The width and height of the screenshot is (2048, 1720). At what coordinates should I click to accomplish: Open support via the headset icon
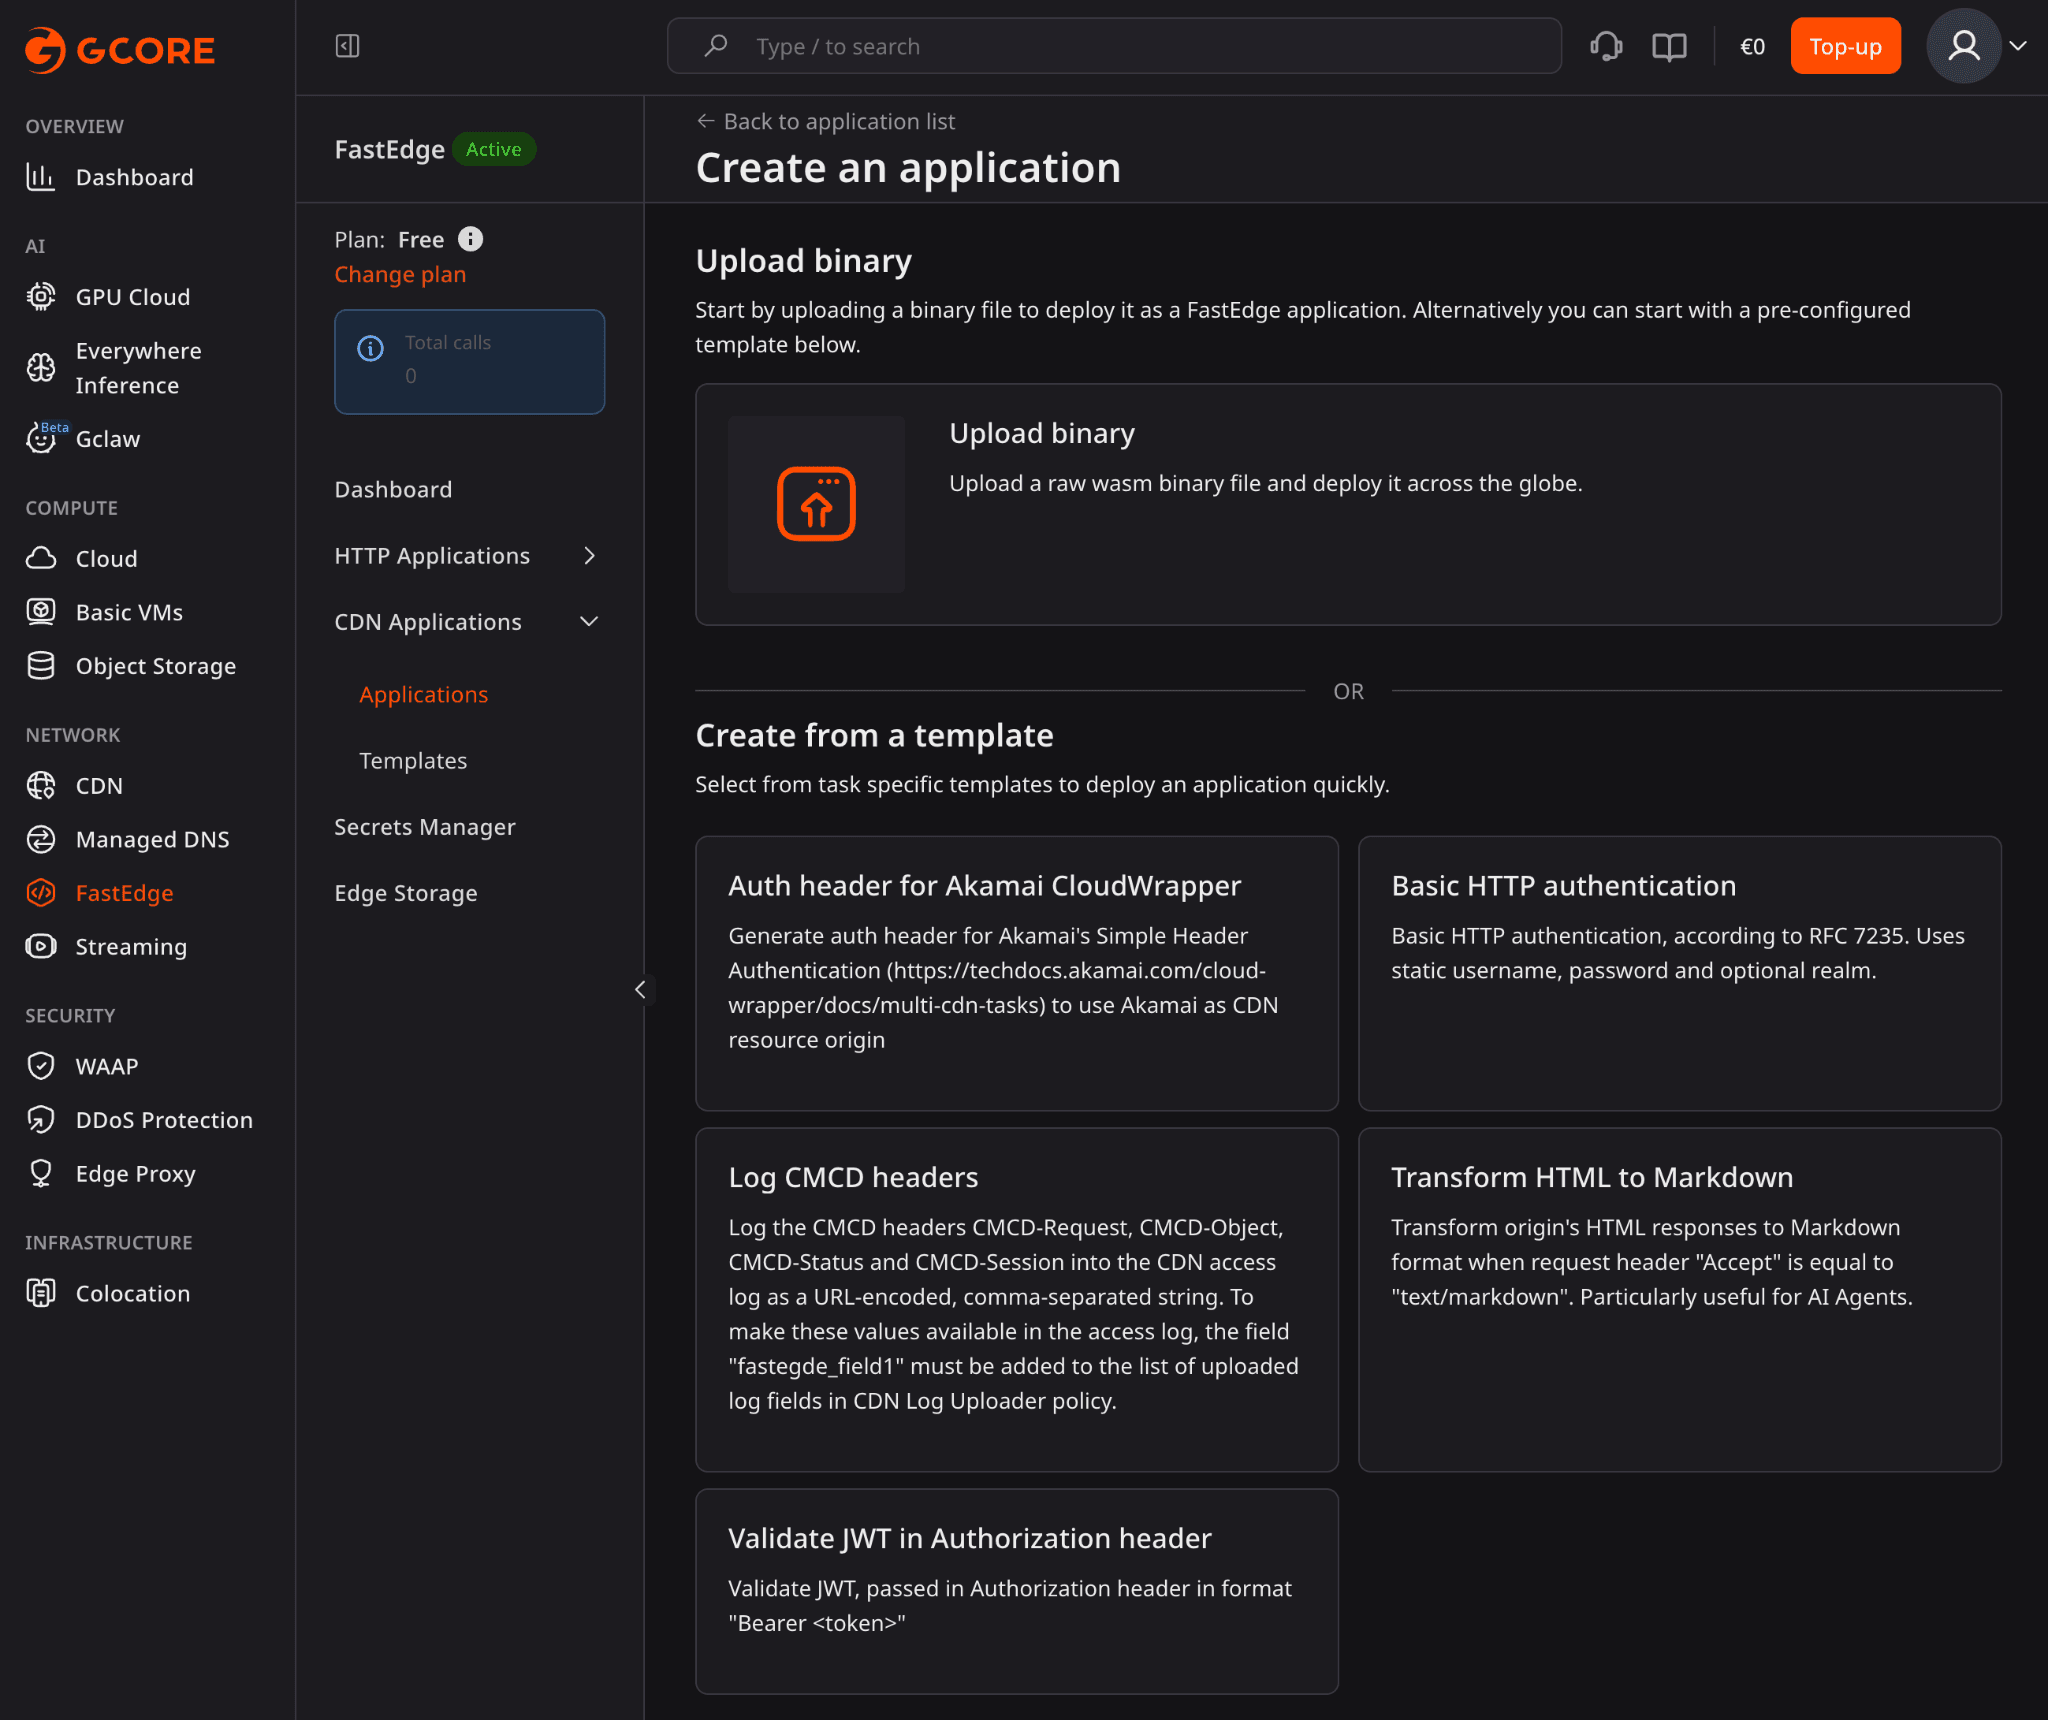[1606, 46]
